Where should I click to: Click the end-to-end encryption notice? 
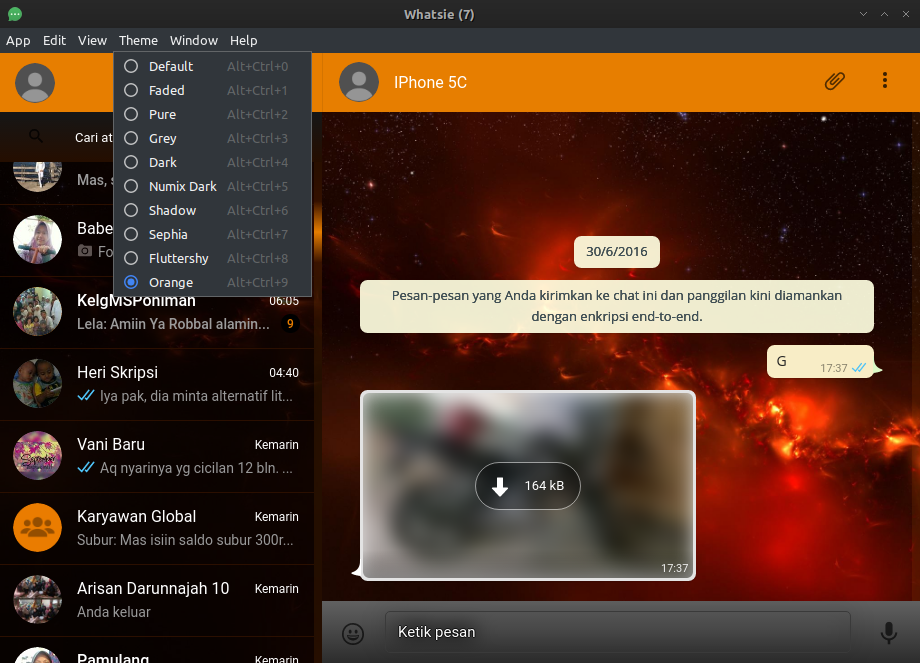[617, 306]
